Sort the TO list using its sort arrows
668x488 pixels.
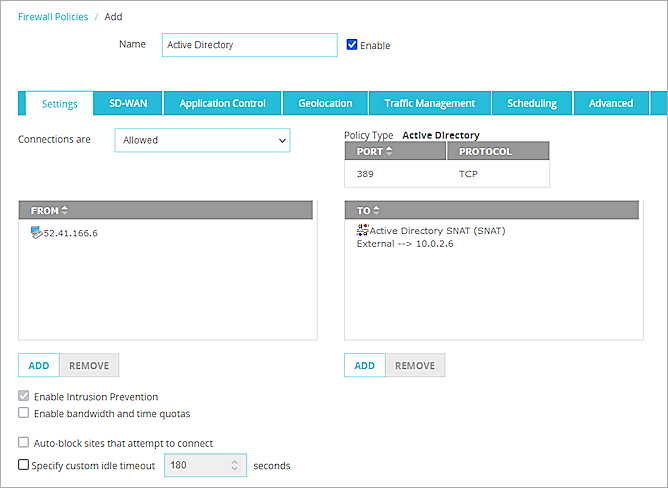pos(375,210)
